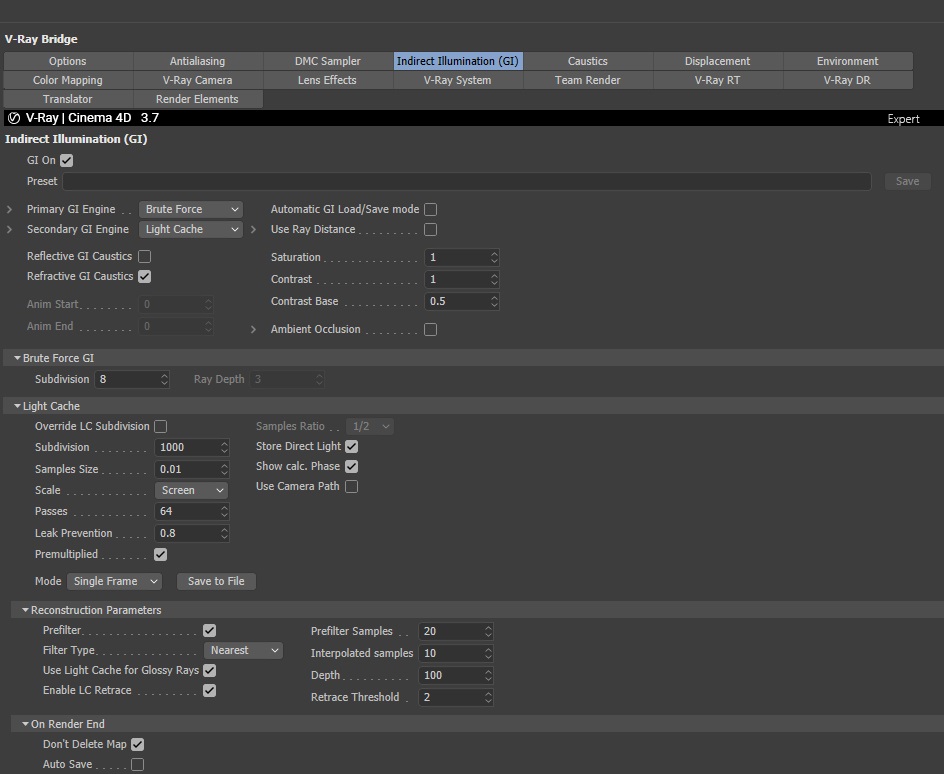Viewport: 944px width, 774px height.
Task: Uncheck Enable LC Retrace
Action: click(x=210, y=690)
